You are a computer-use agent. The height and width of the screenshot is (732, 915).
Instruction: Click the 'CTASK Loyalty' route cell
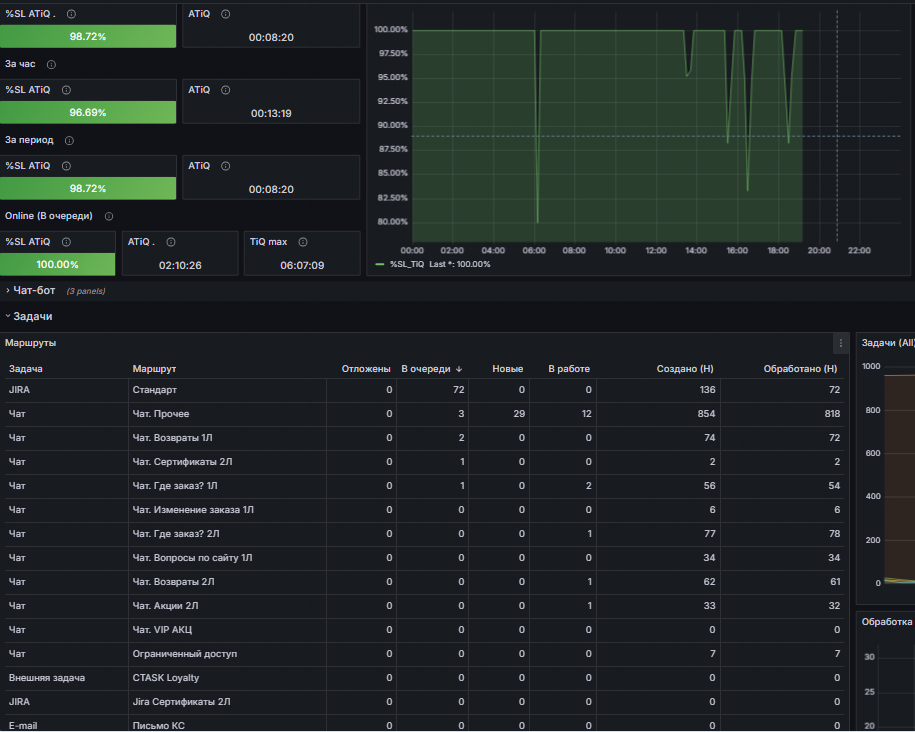pos(227,678)
